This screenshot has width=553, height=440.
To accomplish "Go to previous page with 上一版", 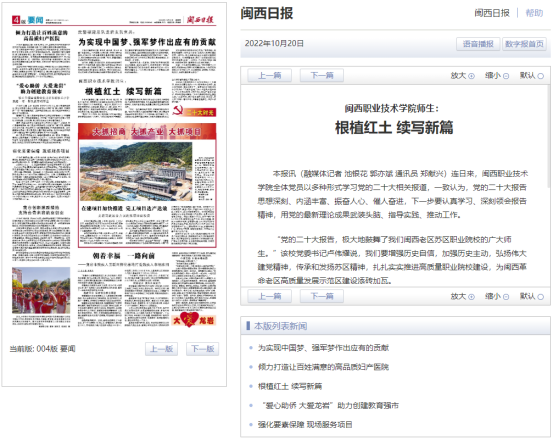I will 162,349.
